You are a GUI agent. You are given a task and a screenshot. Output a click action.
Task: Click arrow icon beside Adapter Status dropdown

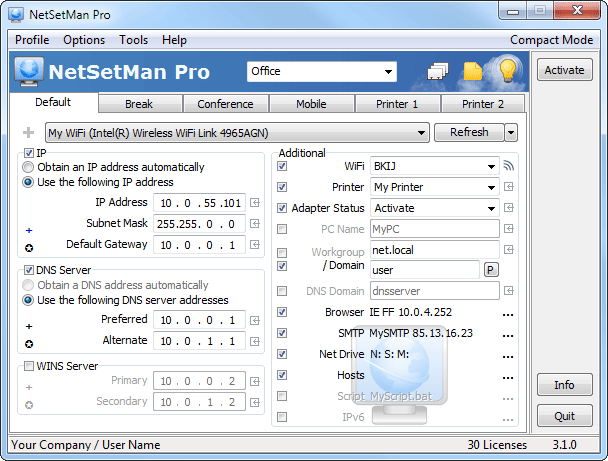point(509,208)
